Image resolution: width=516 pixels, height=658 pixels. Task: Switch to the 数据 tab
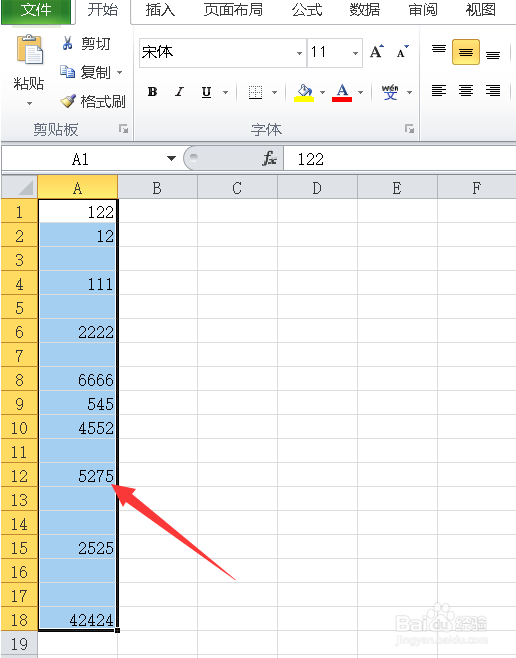[x=365, y=10]
